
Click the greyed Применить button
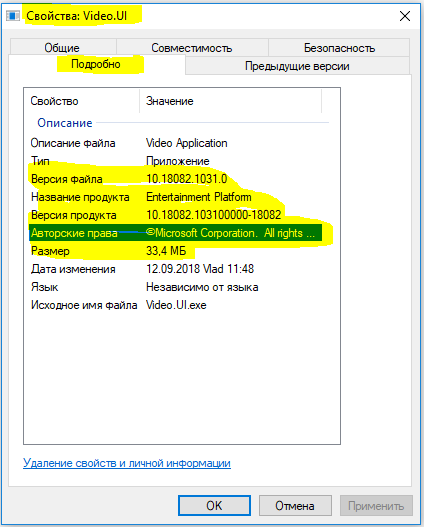coord(376,505)
